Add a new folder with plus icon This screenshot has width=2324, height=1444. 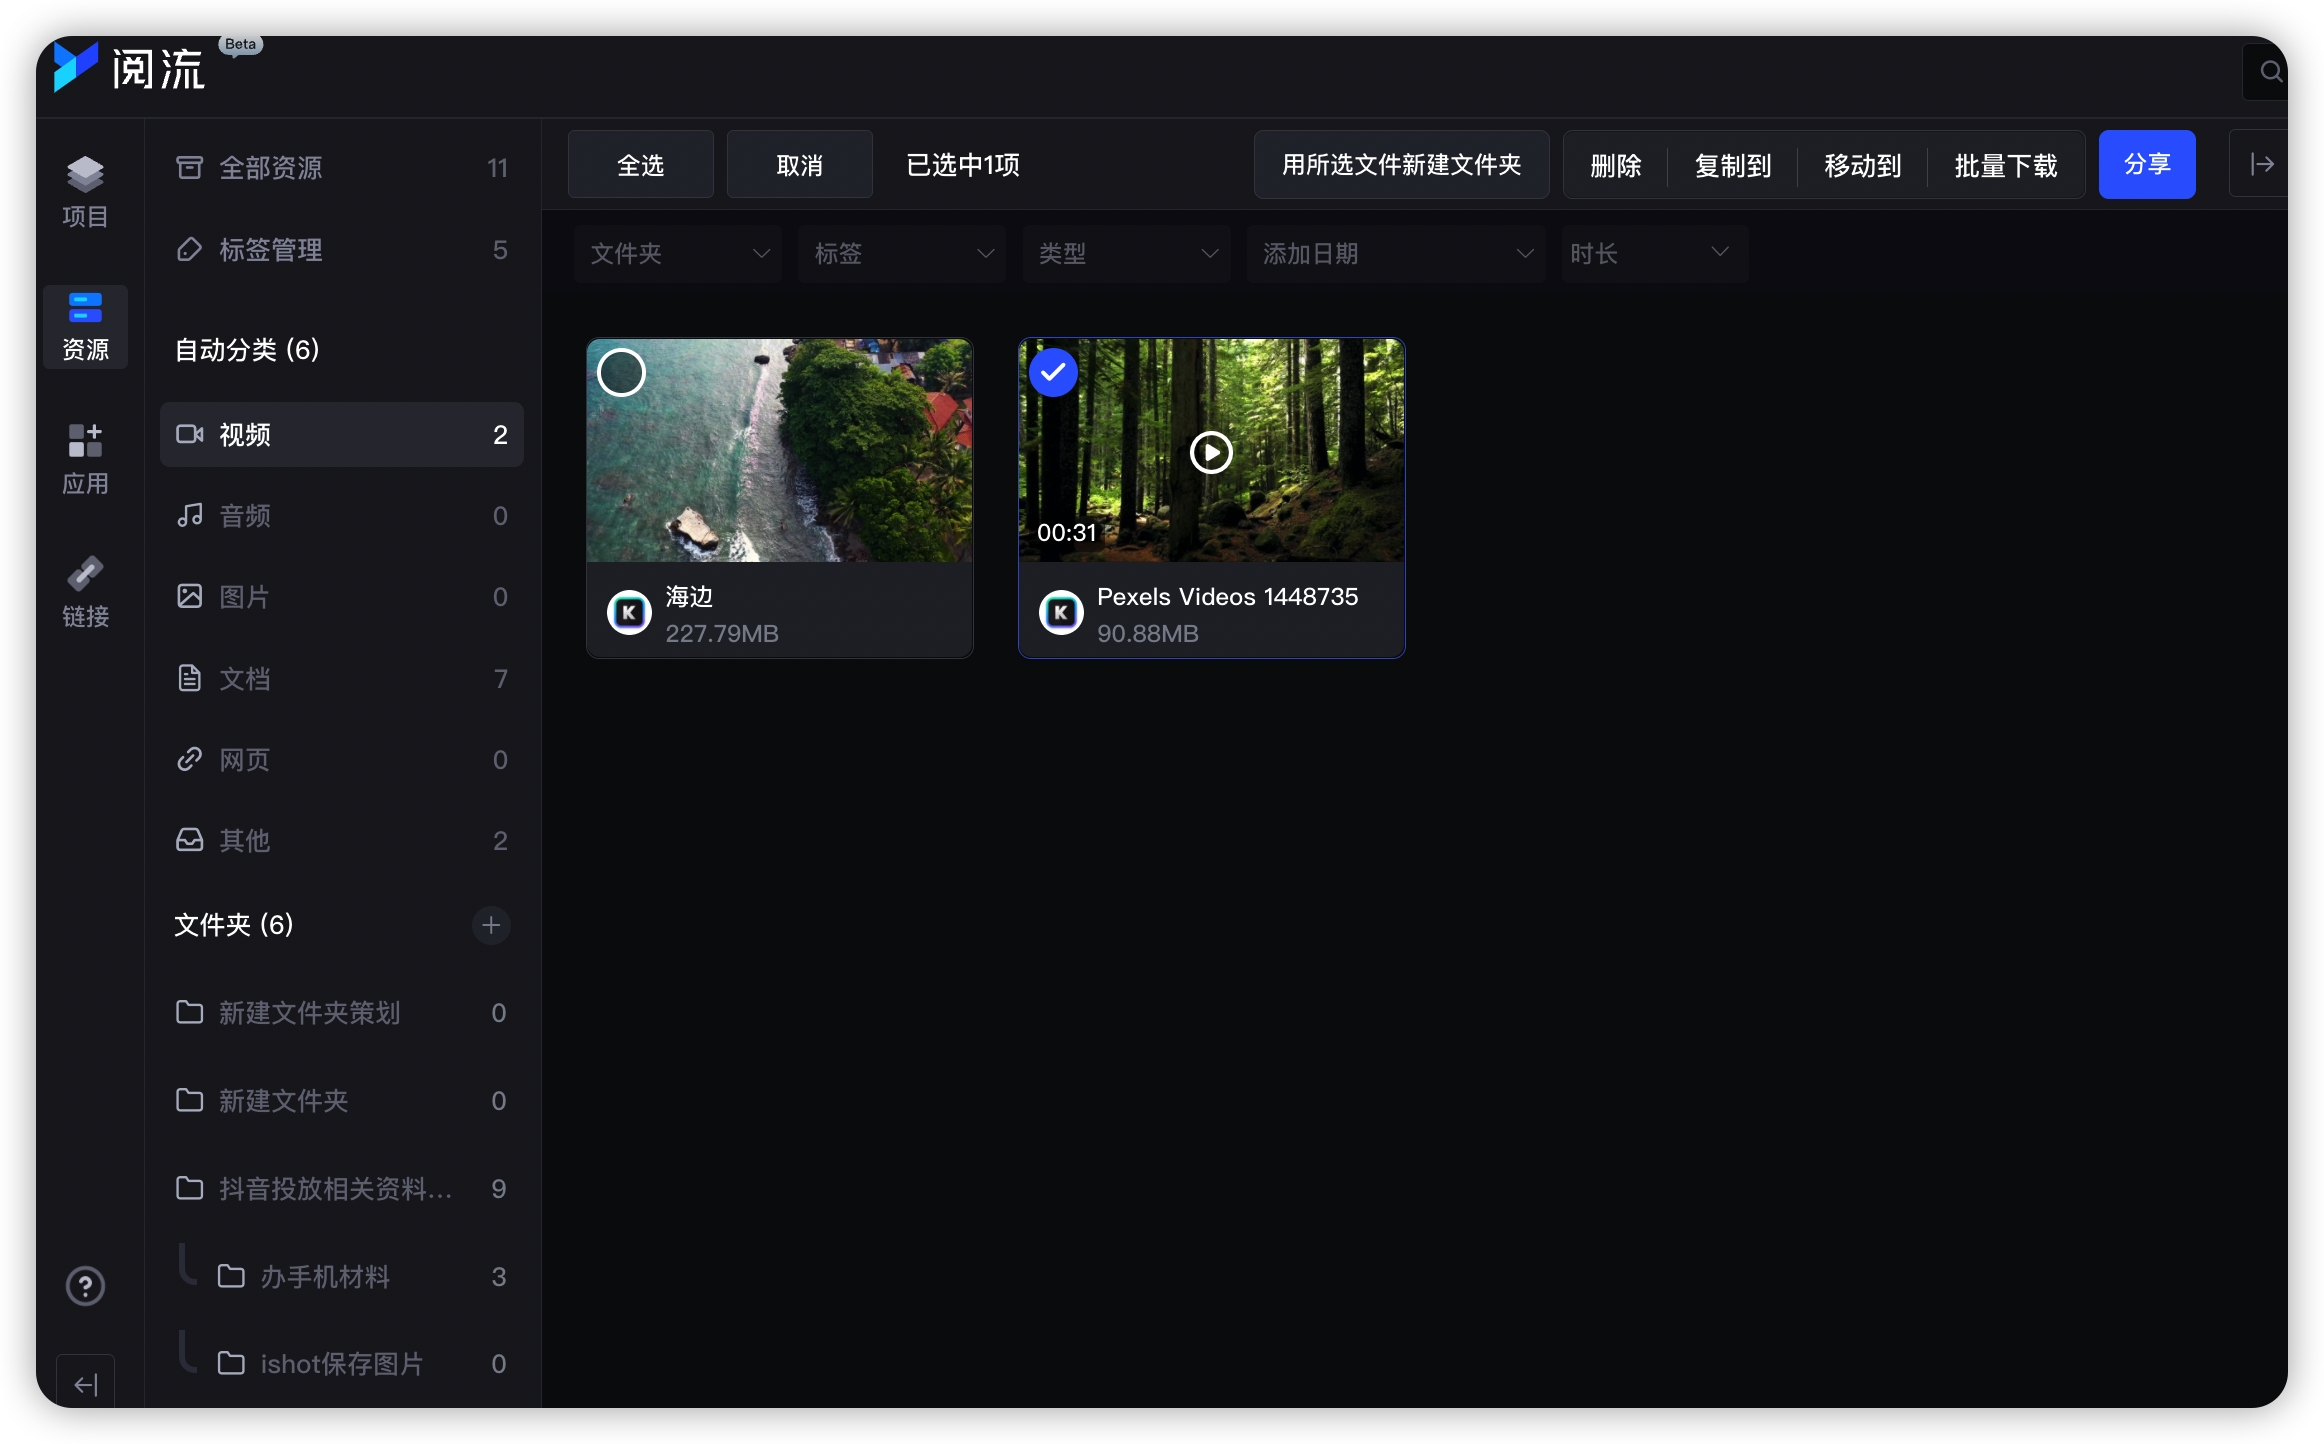491,925
